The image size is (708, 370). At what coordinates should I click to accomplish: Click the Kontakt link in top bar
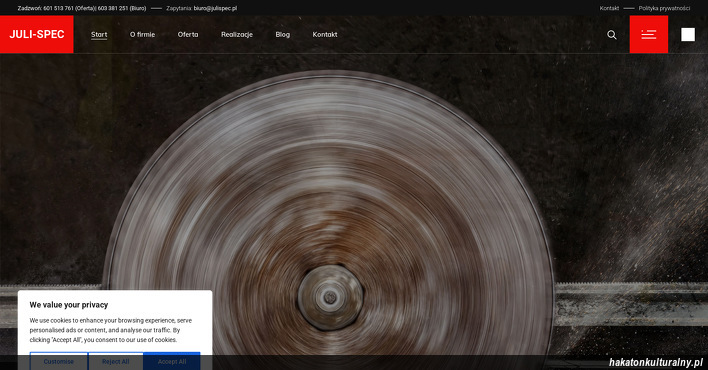pos(609,8)
